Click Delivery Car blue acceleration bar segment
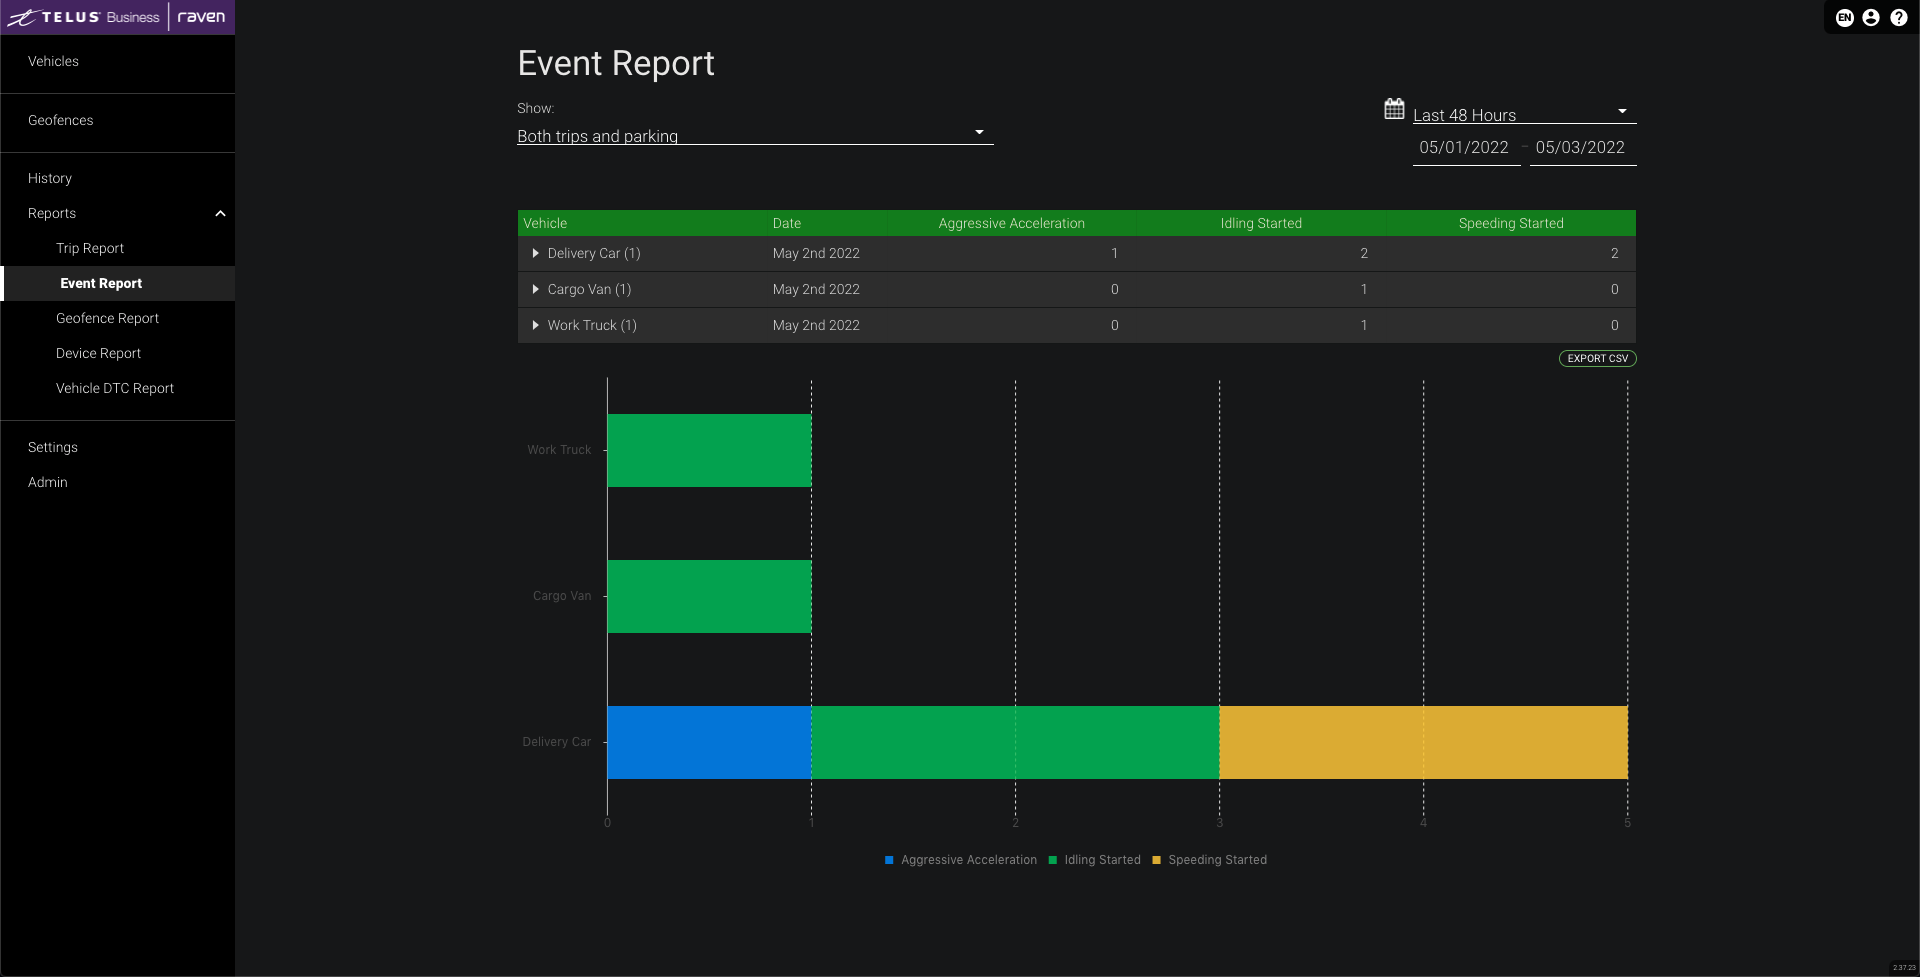This screenshot has width=1920, height=977. tap(709, 742)
